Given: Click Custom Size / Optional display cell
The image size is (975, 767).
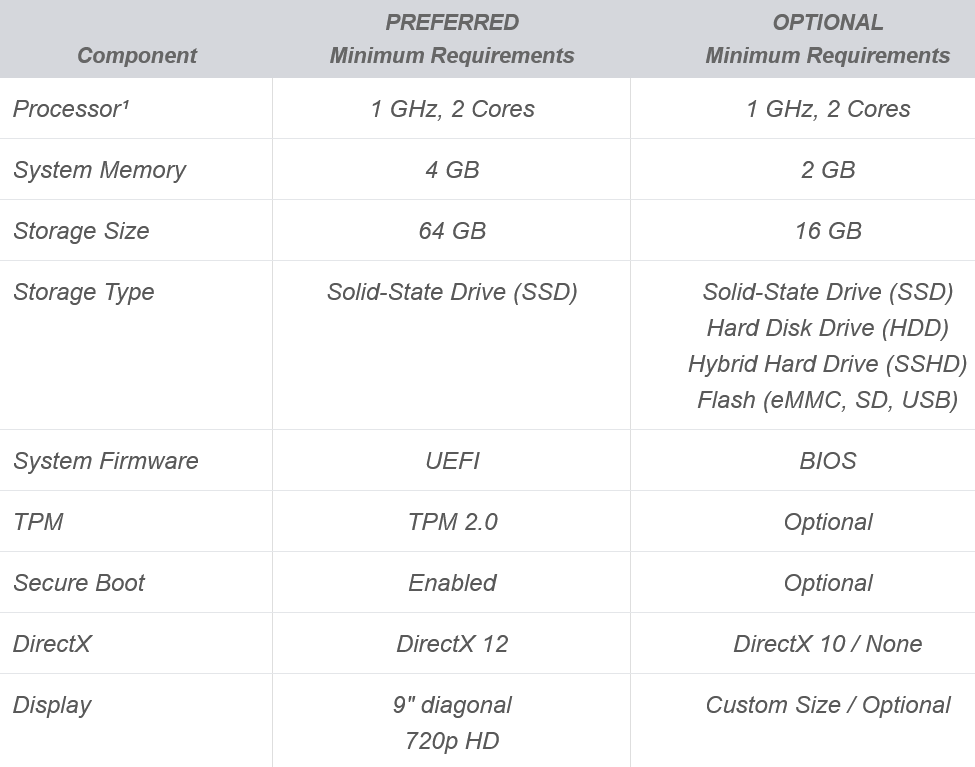Looking at the screenshot, I should pyautogui.click(x=828, y=705).
